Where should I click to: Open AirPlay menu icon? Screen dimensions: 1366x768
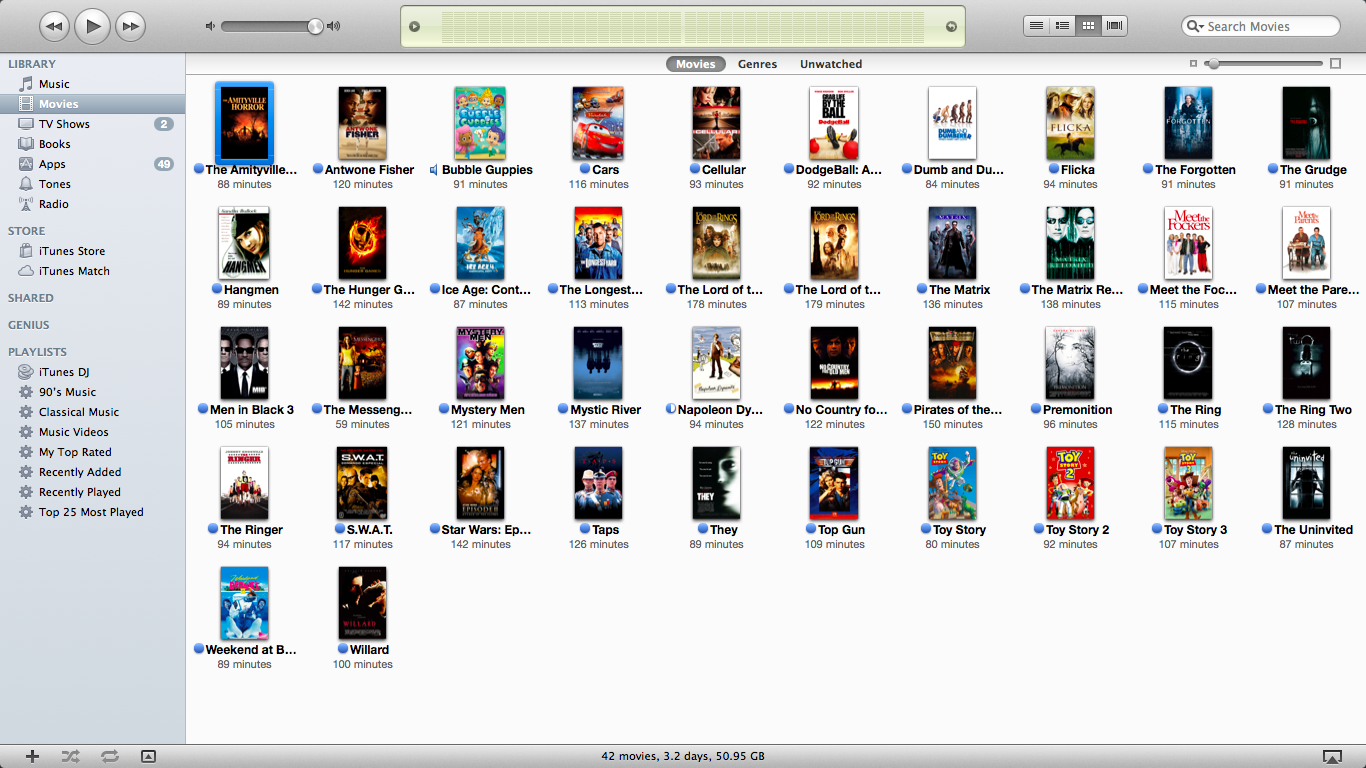tap(1332, 756)
